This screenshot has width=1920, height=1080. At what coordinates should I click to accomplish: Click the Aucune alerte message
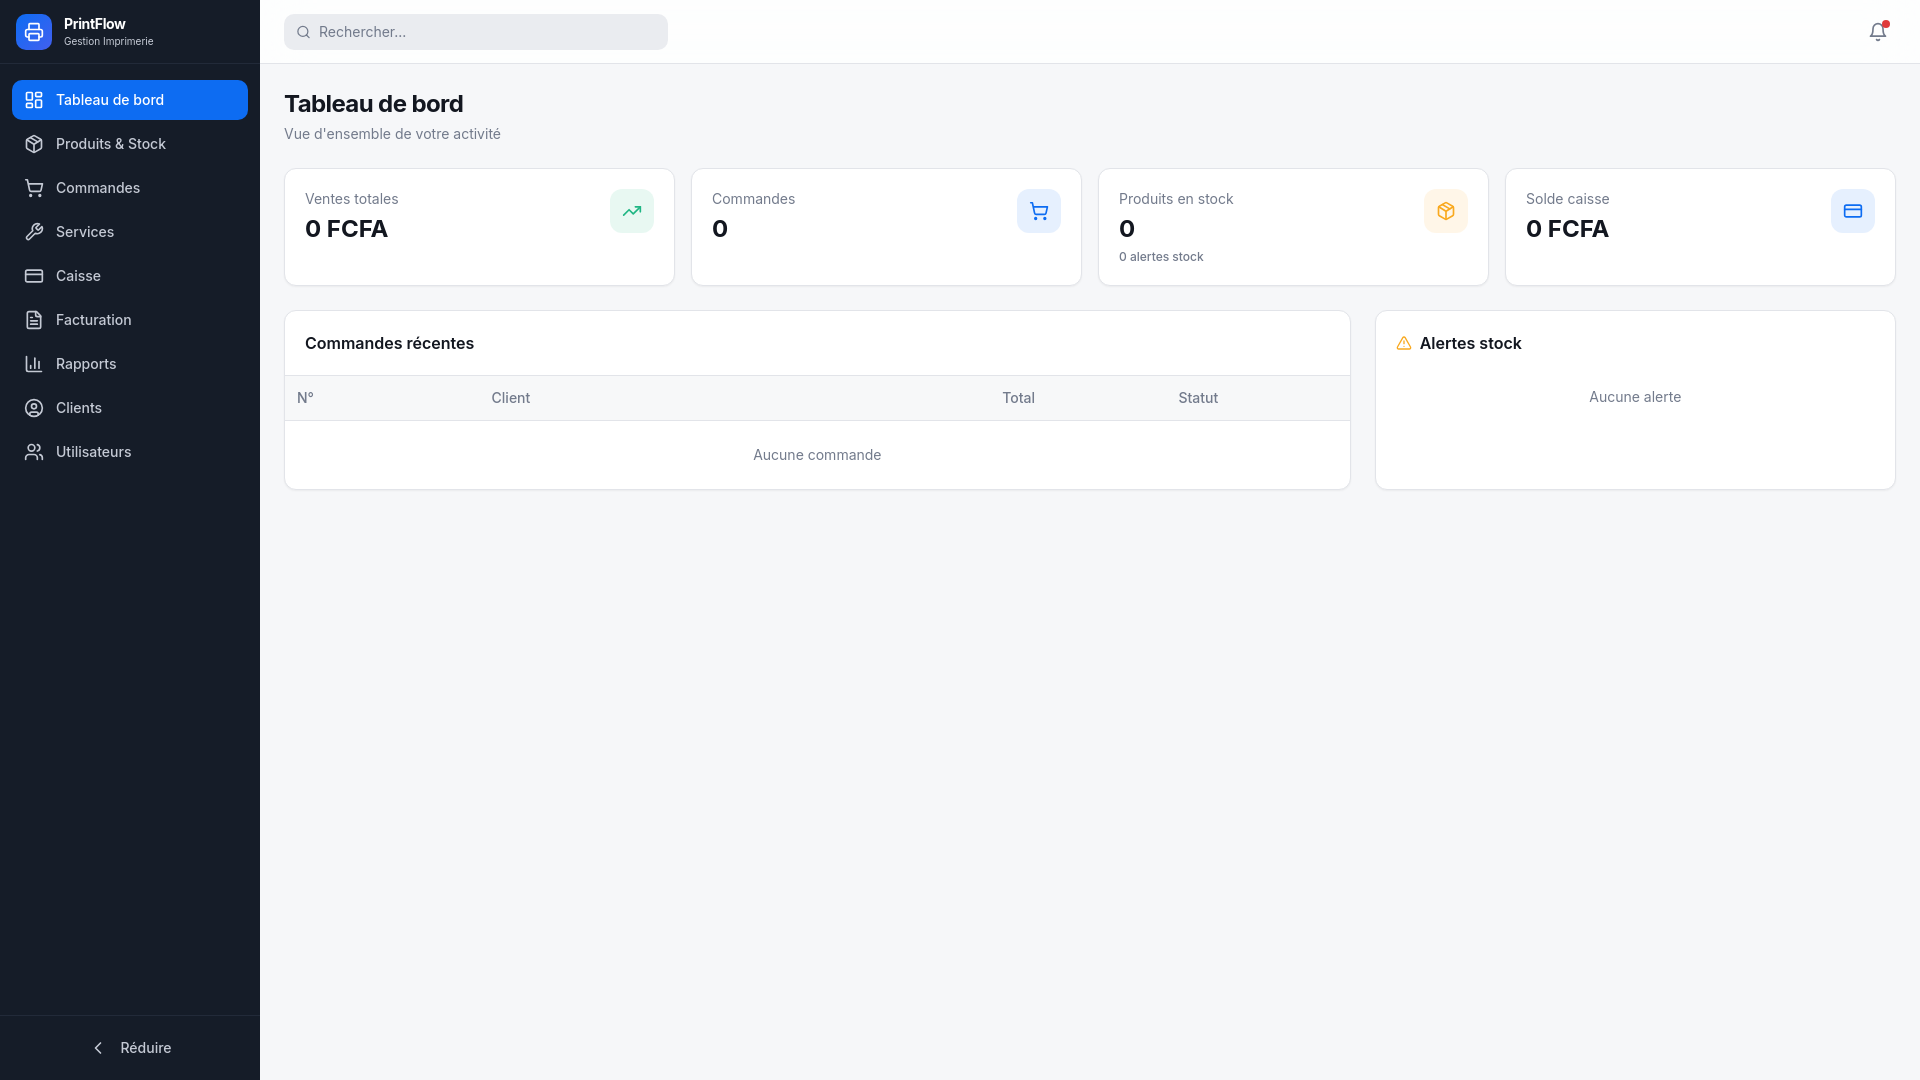tap(1635, 397)
